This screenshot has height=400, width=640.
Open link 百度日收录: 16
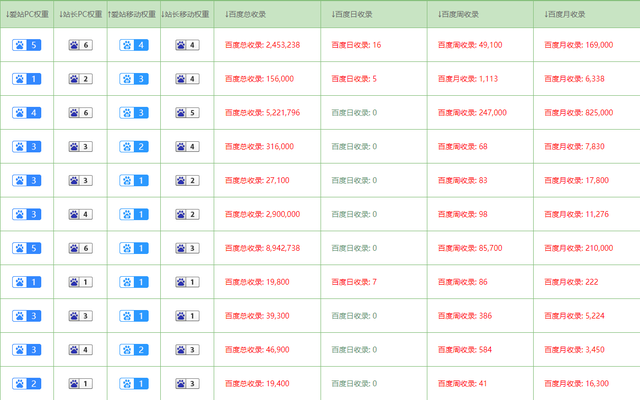(356, 45)
